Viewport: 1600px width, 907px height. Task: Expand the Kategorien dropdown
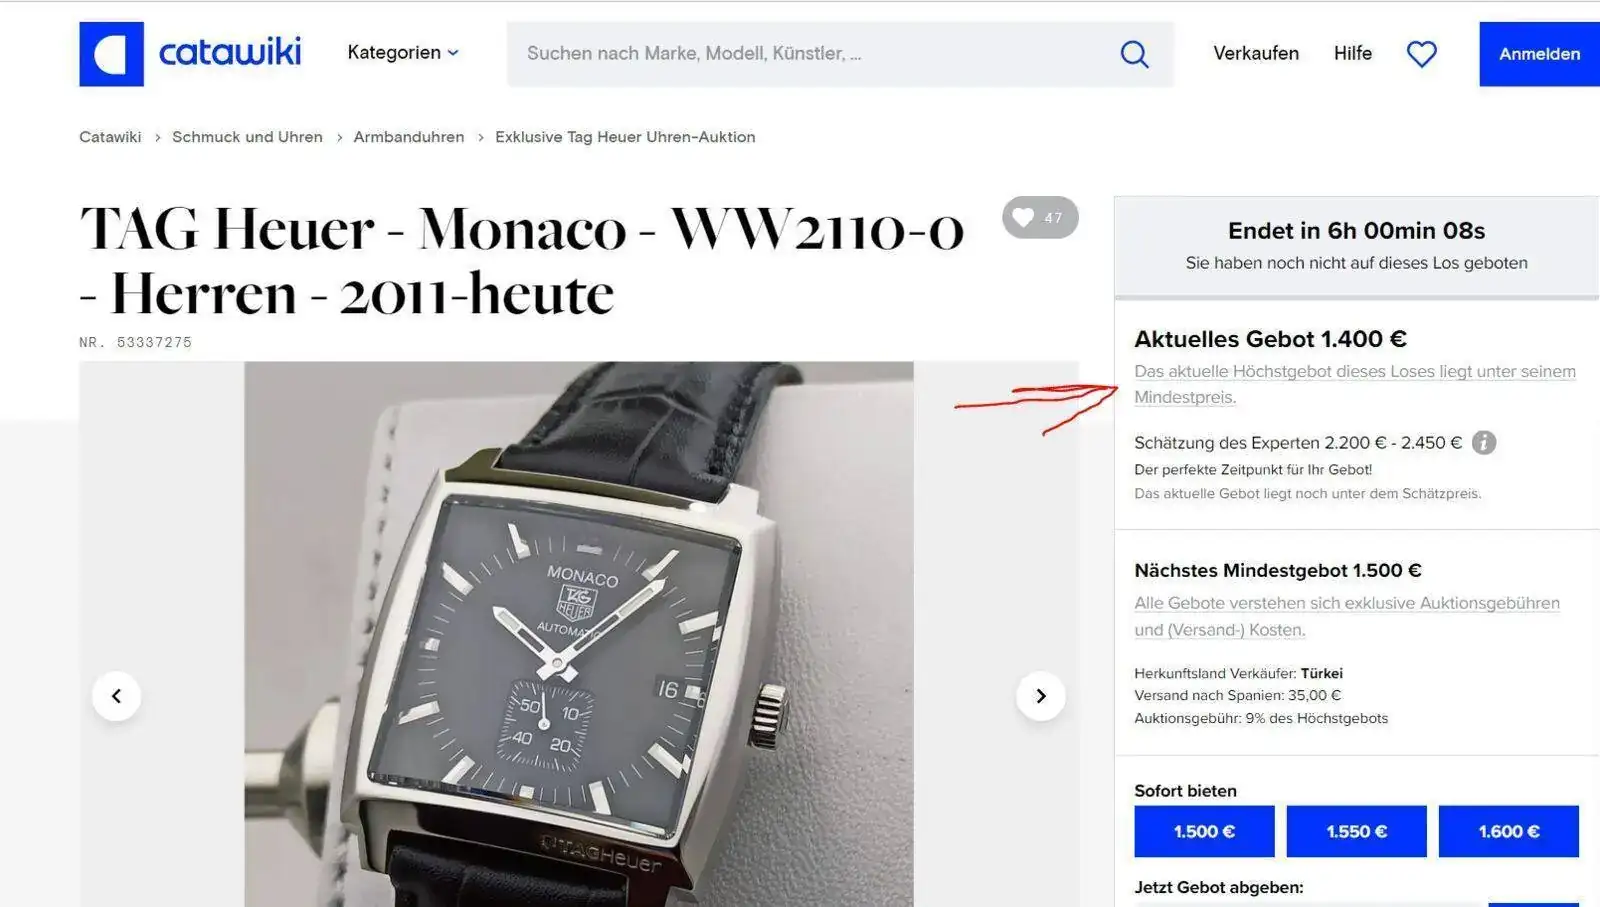tap(403, 53)
